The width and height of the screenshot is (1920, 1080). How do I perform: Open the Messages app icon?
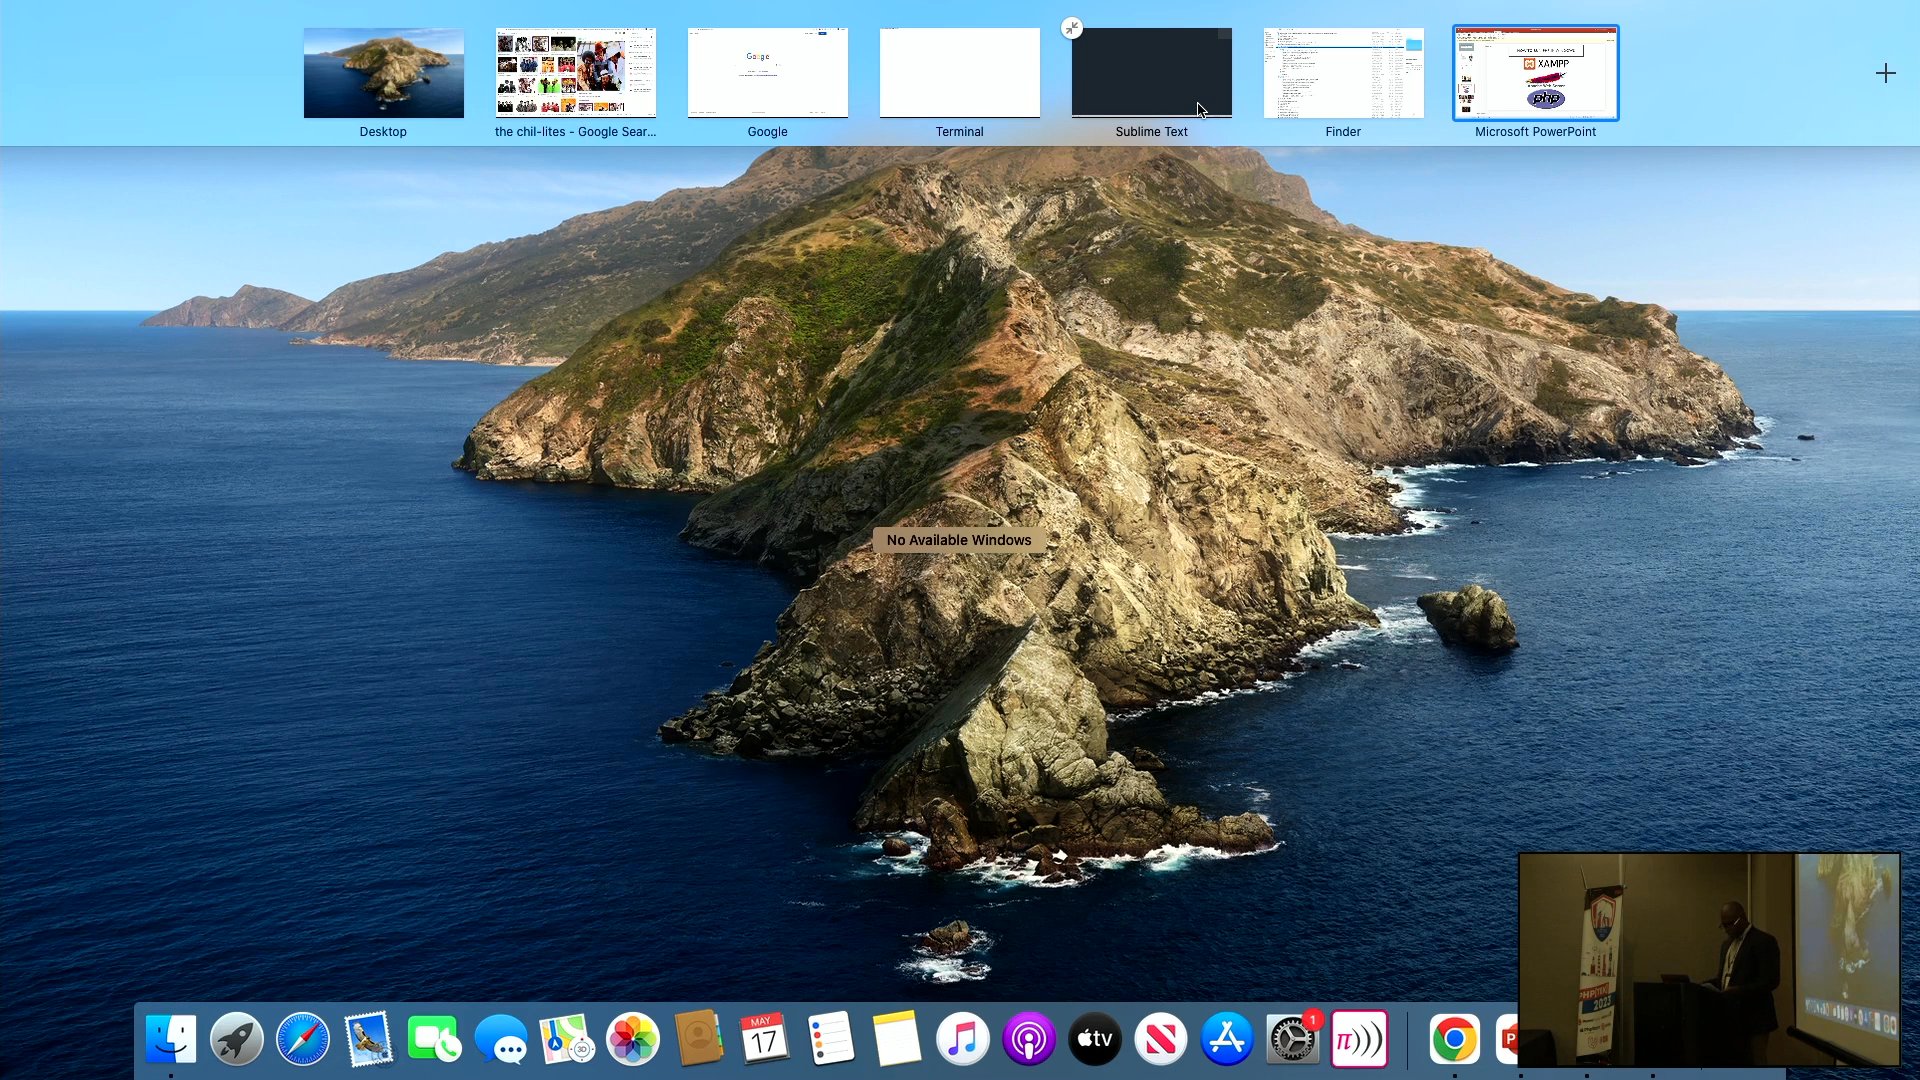[x=501, y=1039]
